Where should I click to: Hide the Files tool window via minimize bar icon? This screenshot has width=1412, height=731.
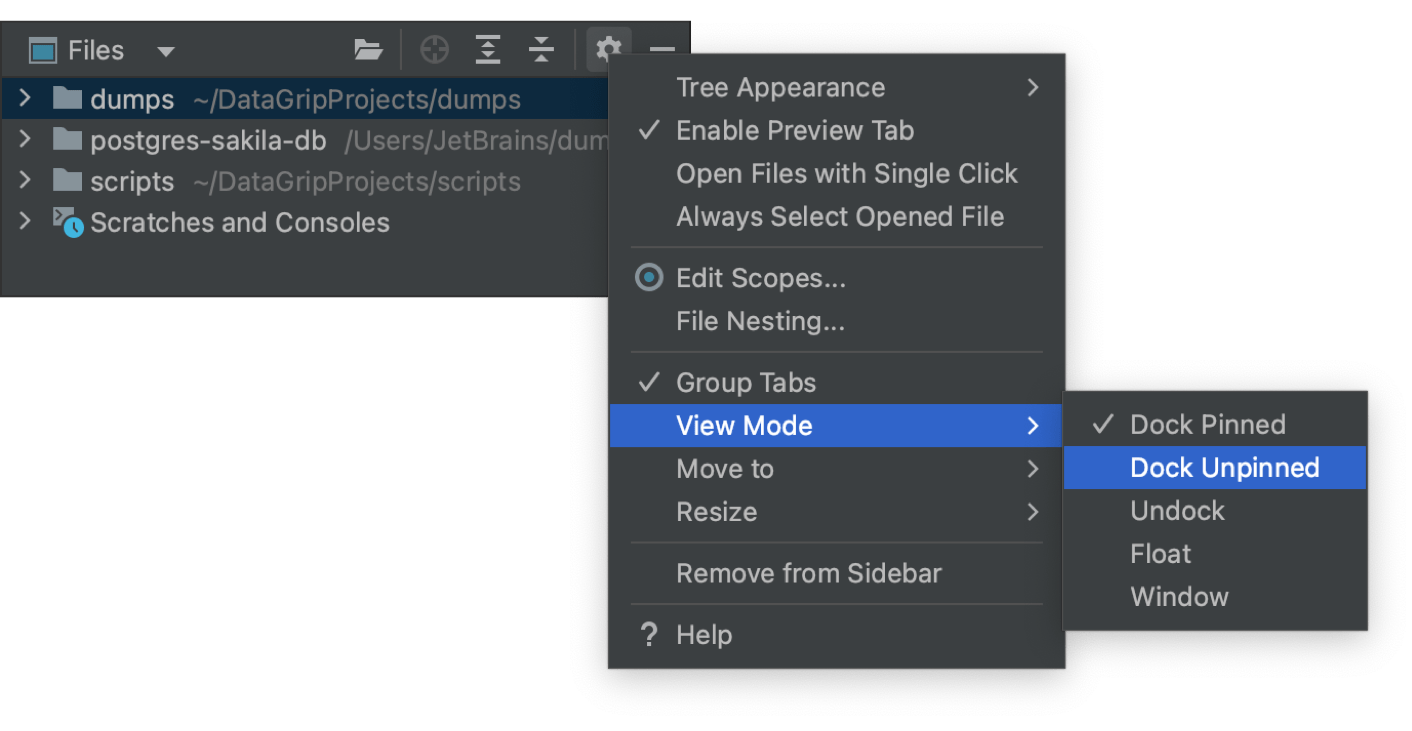[x=660, y=49]
